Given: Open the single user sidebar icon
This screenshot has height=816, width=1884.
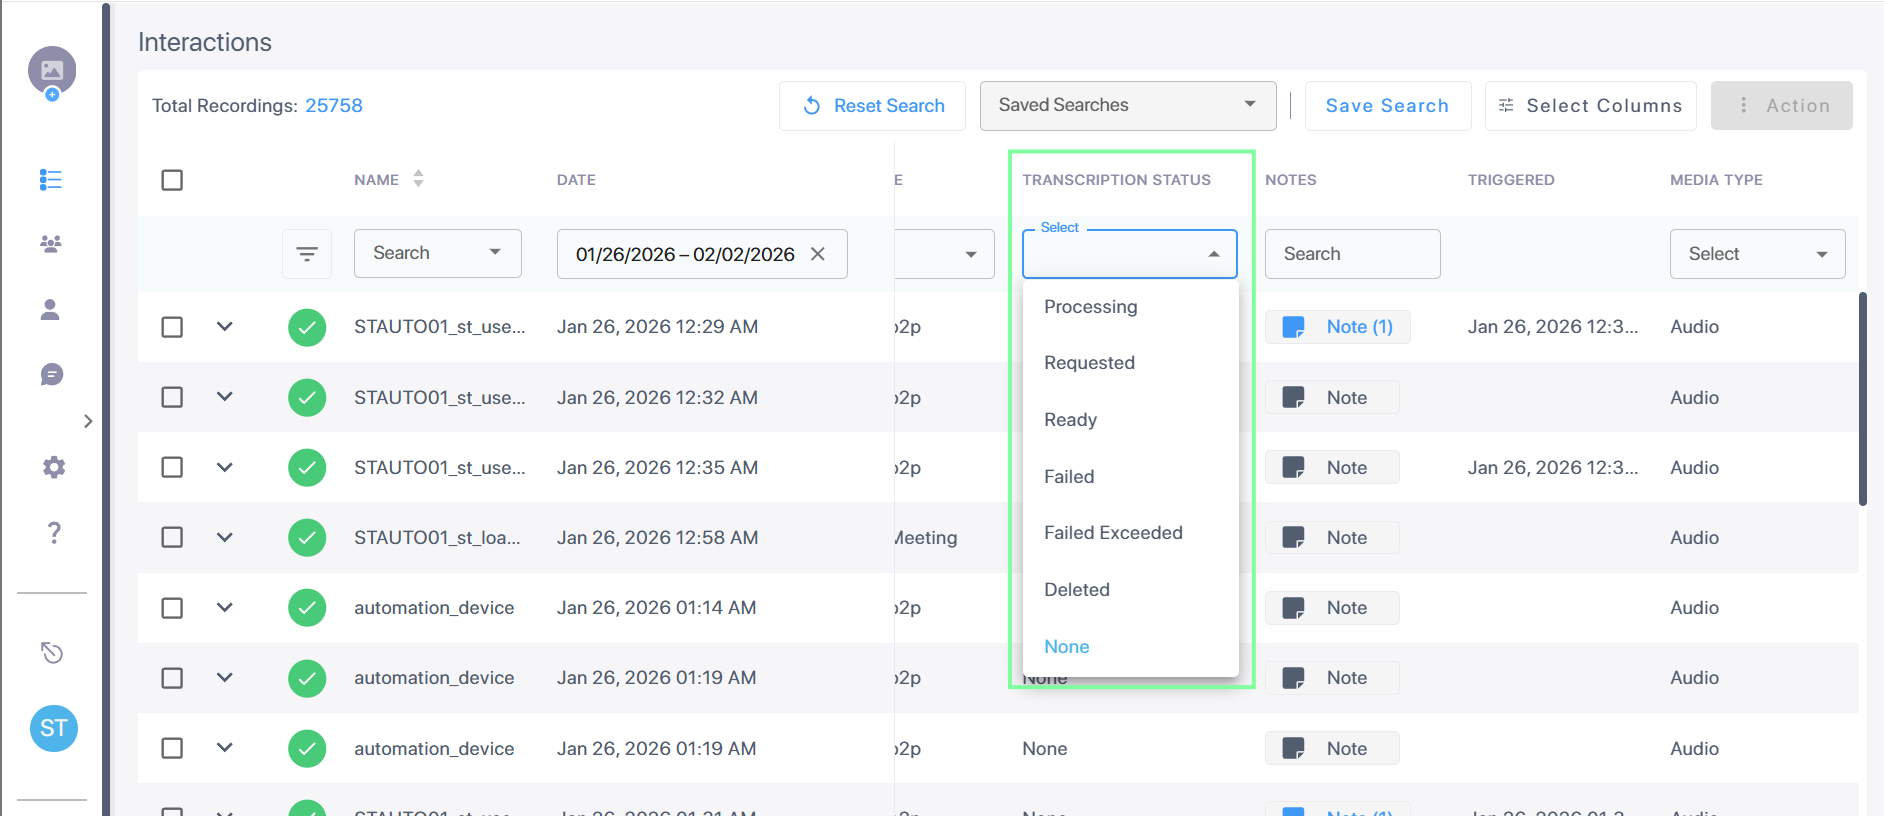Looking at the screenshot, I should tap(50, 310).
